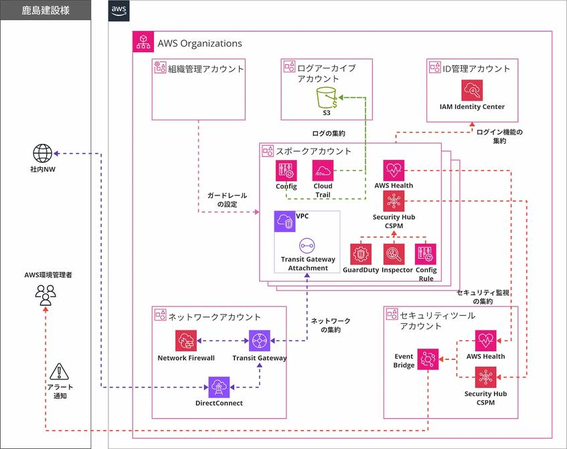Click the Network Firewall icon
This screenshot has height=449, width=567.
click(x=186, y=341)
